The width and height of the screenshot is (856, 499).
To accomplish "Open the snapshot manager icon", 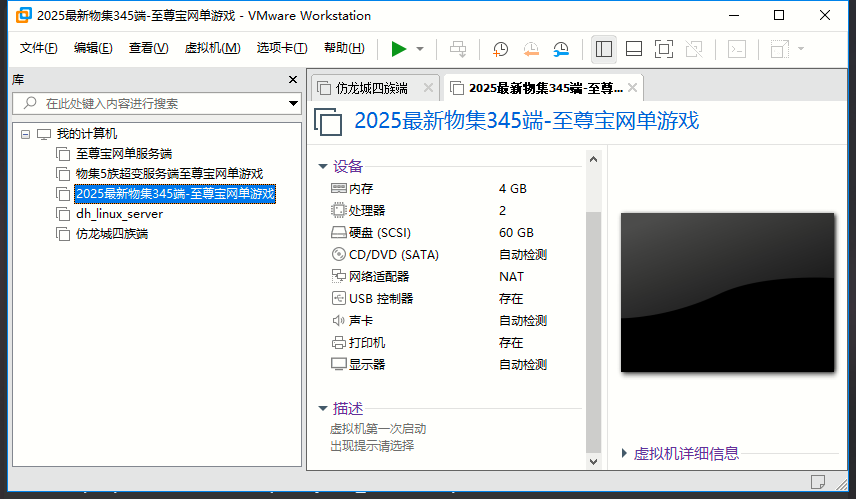I will click(x=561, y=49).
